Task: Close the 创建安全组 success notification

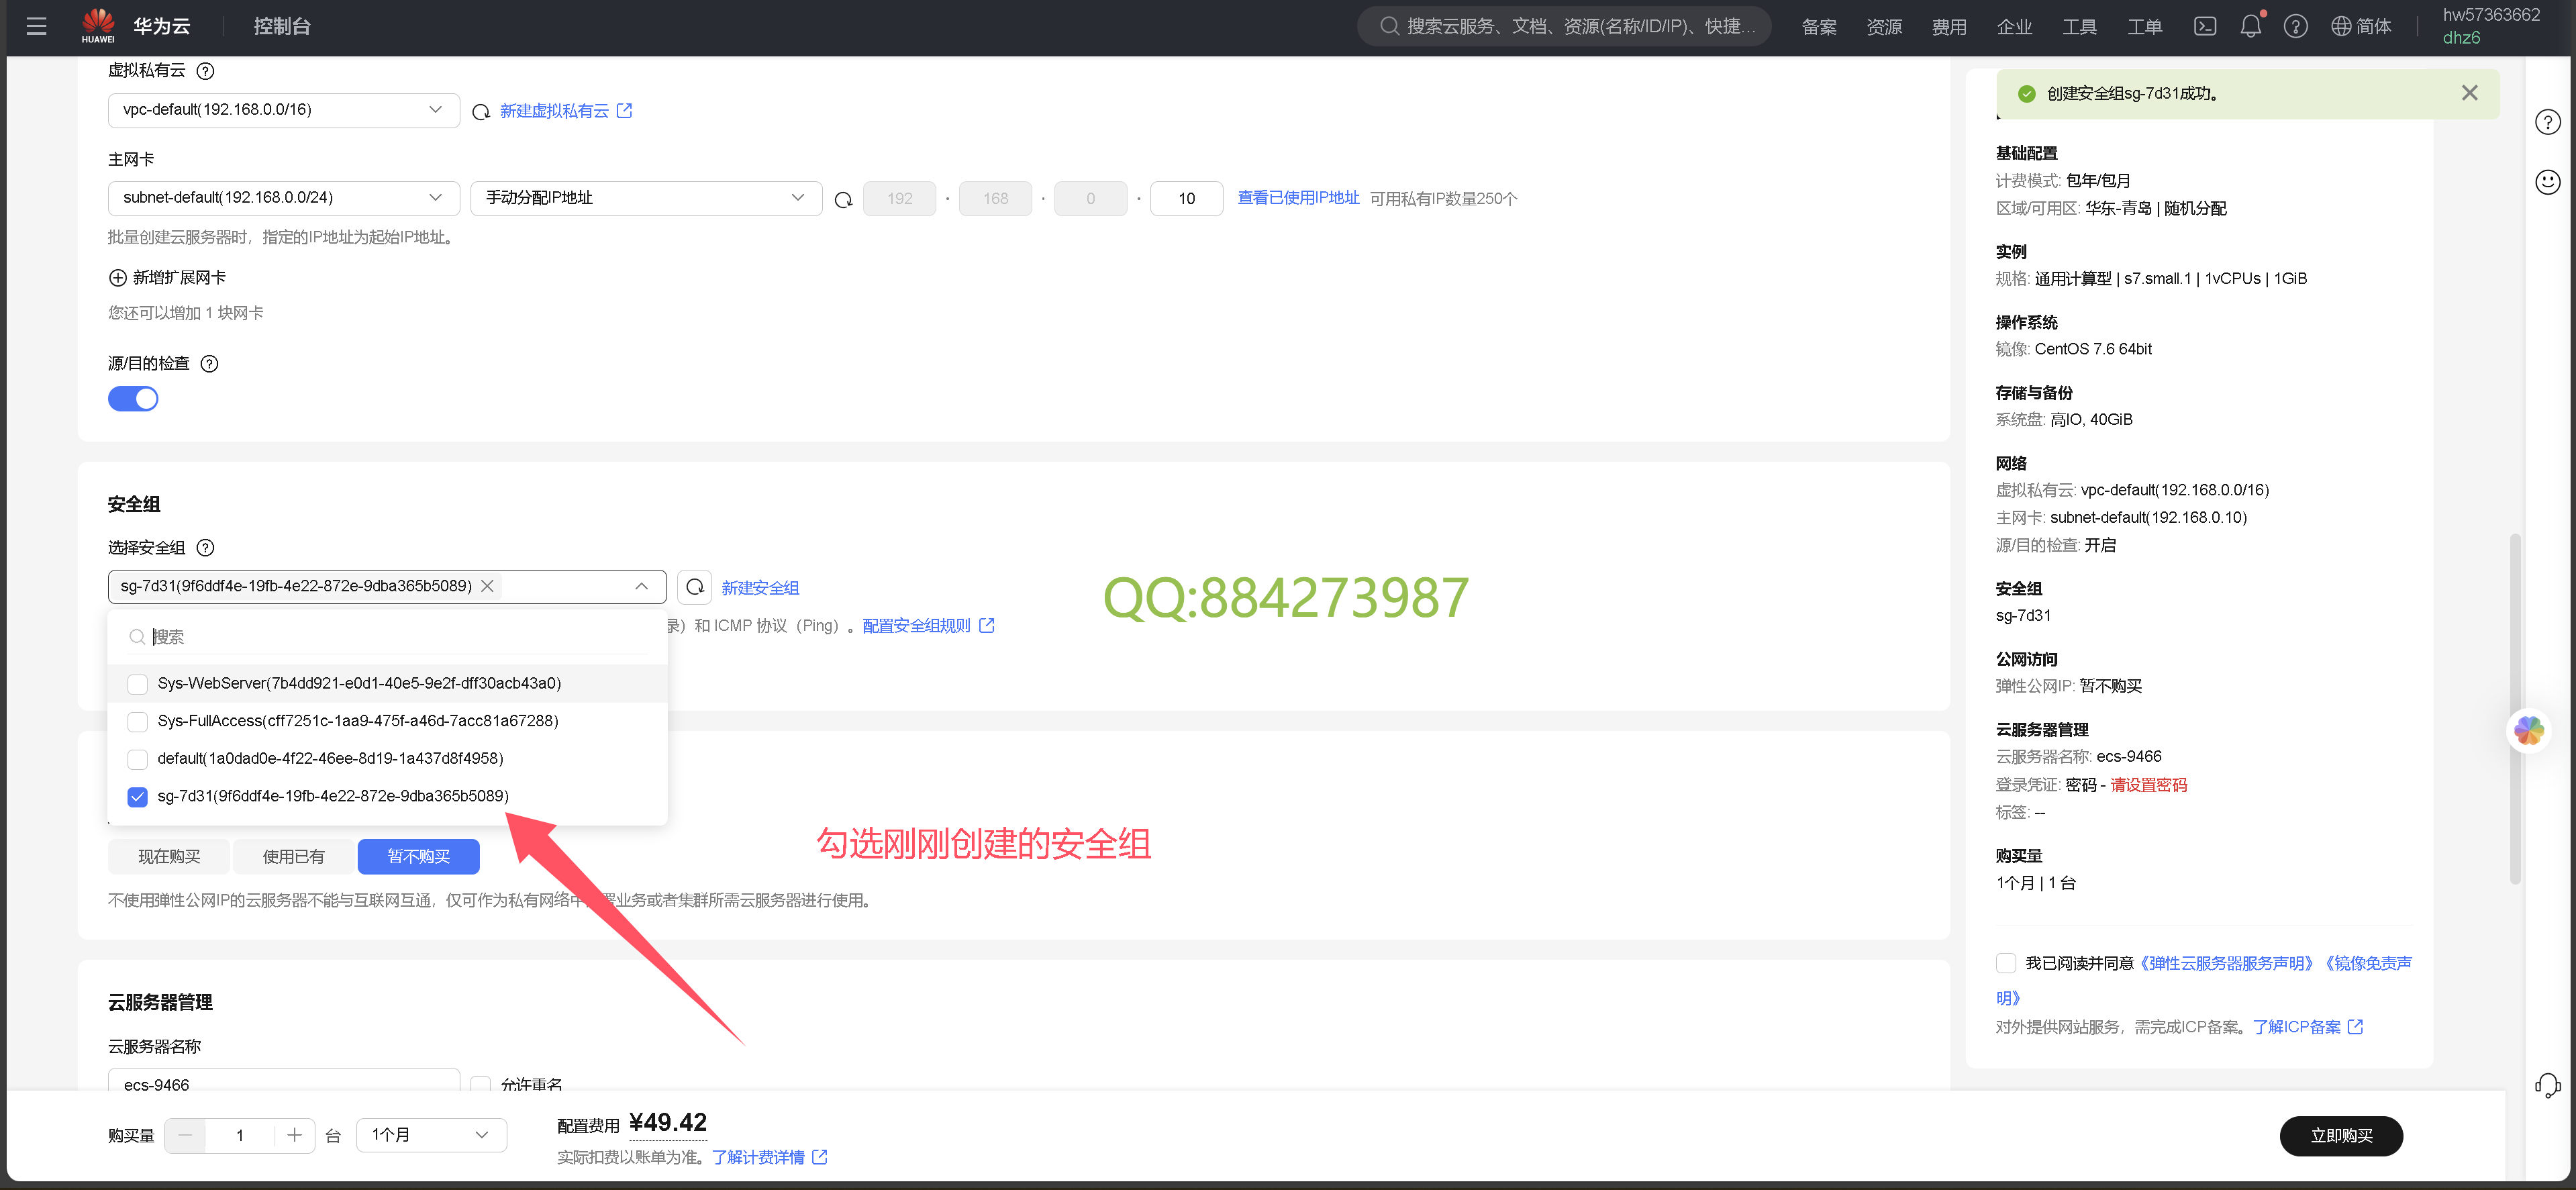Action: tap(2469, 93)
